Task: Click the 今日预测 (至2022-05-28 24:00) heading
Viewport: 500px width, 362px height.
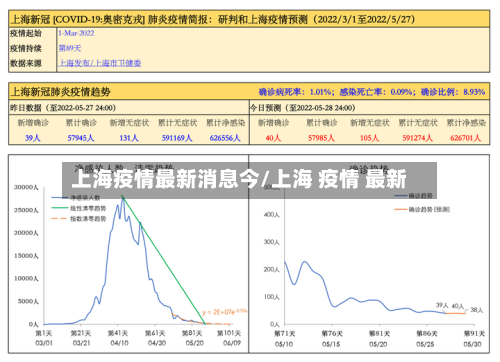Action: coord(302,108)
